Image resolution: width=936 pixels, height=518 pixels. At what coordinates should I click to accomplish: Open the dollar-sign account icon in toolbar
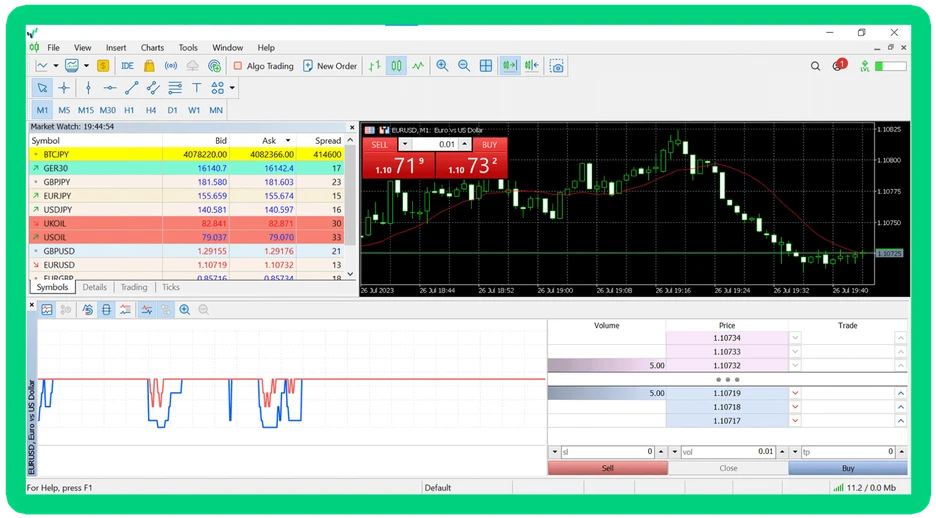click(x=103, y=66)
